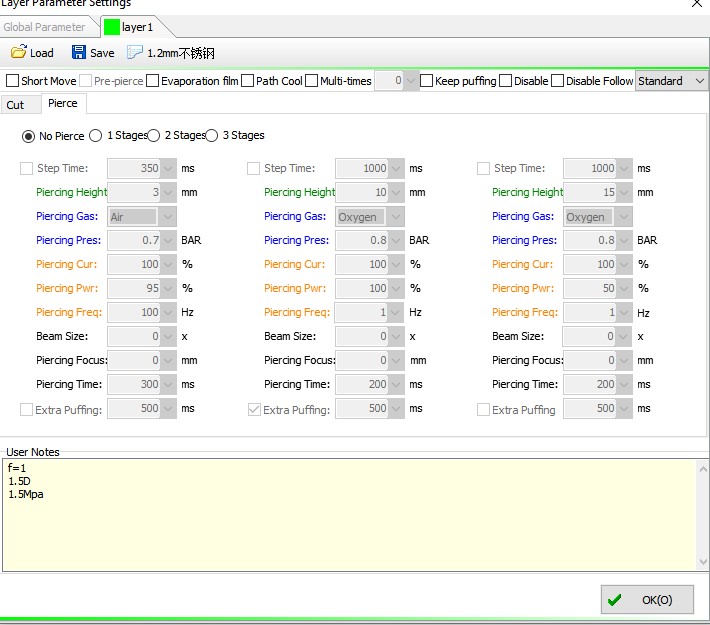Check the Keep puffing option
The height and width of the screenshot is (625, 710).
pyautogui.click(x=427, y=81)
